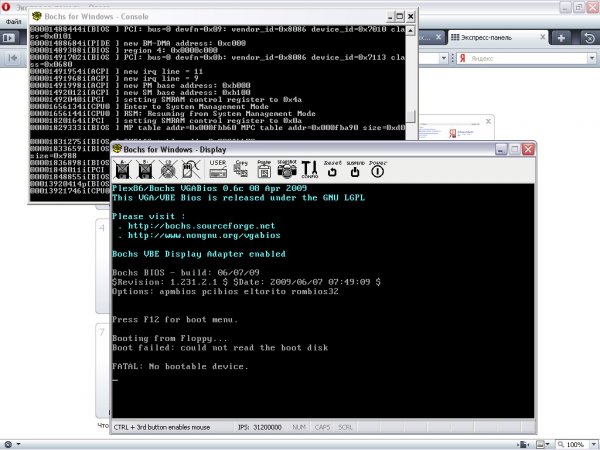Minimize the Bochs Display window

pos(501,149)
